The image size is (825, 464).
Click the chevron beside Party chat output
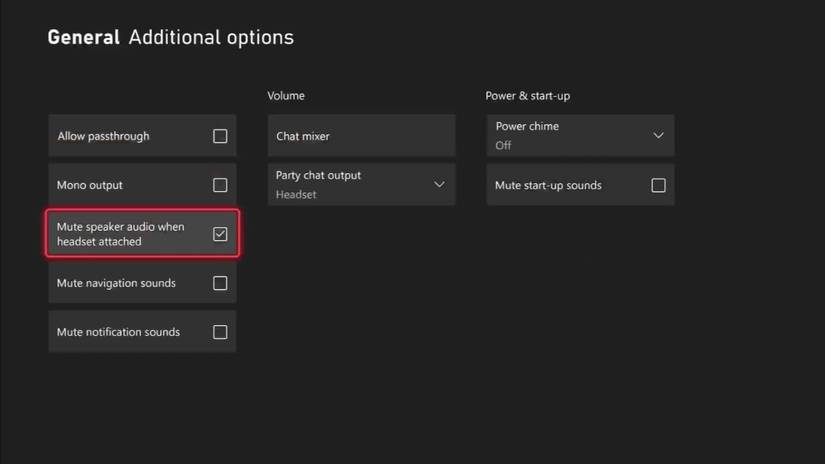point(439,185)
